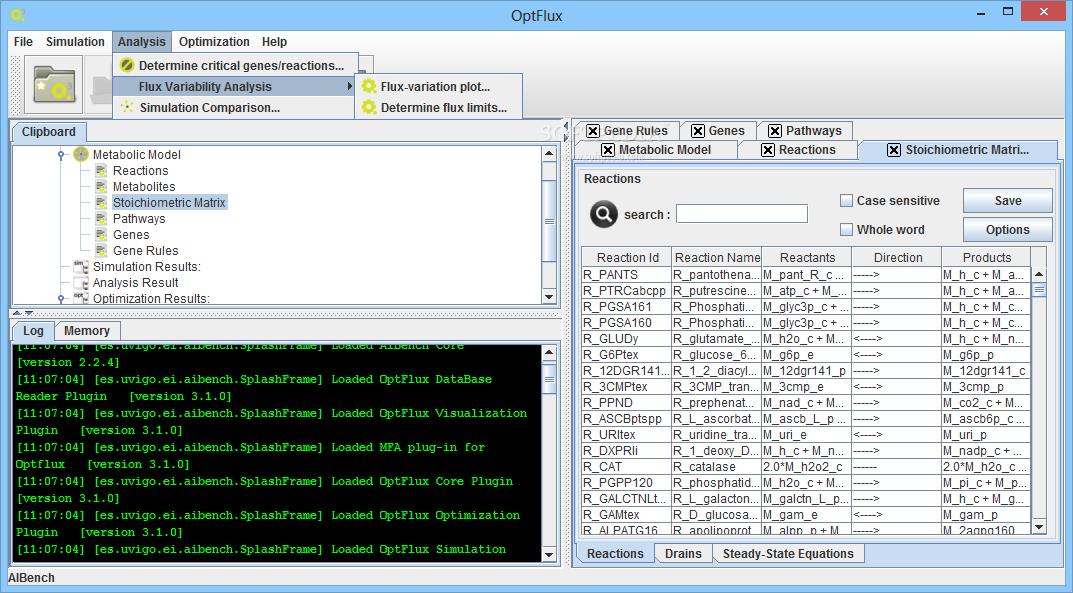Click the reactions table scrollbar thumb
The image size is (1073, 593).
[x=1039, y=290]
